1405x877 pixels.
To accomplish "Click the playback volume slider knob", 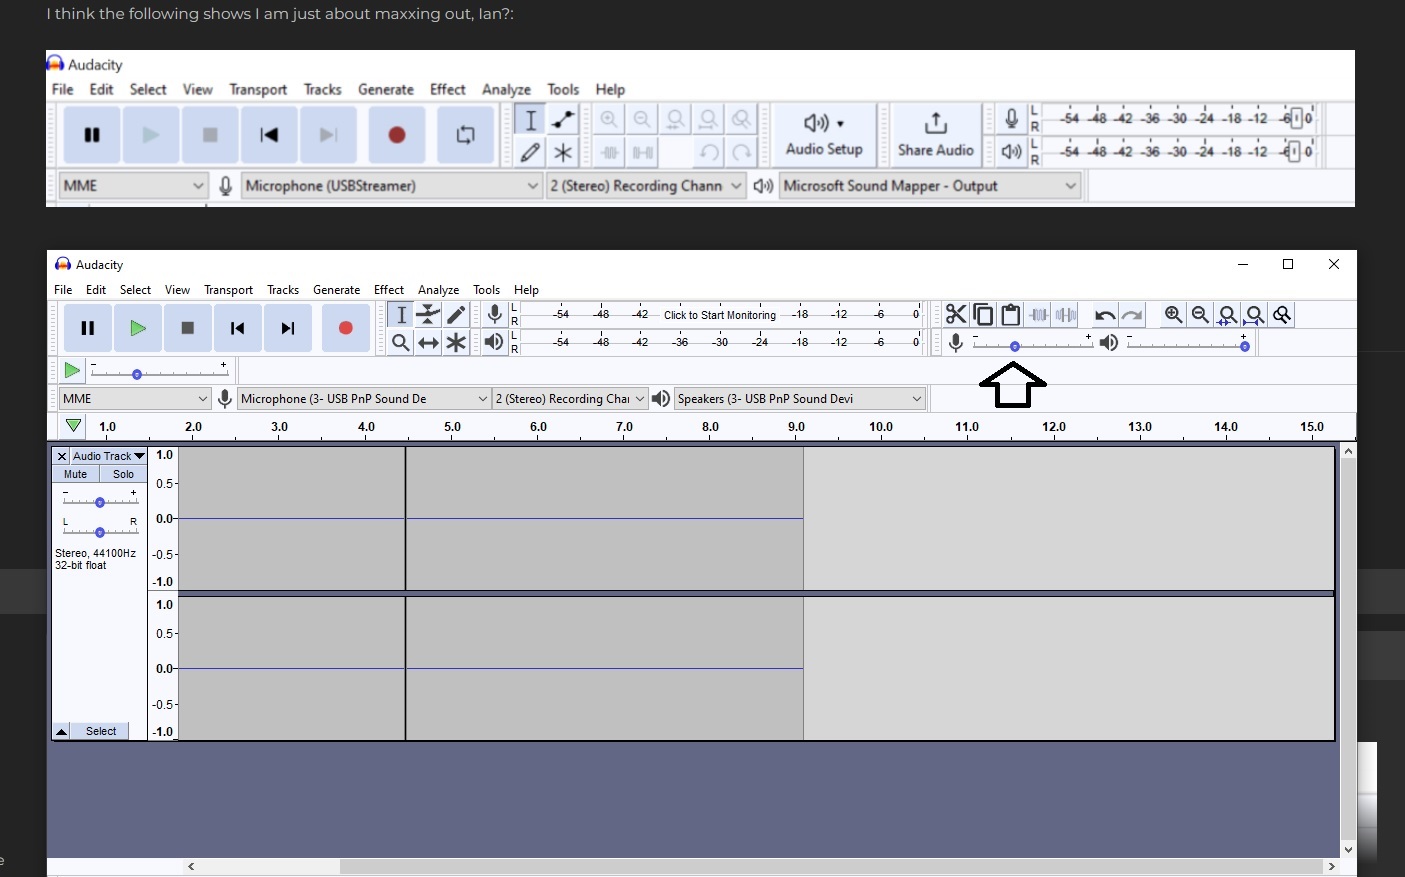I will pyautogui.click(x=1245, y=346).
